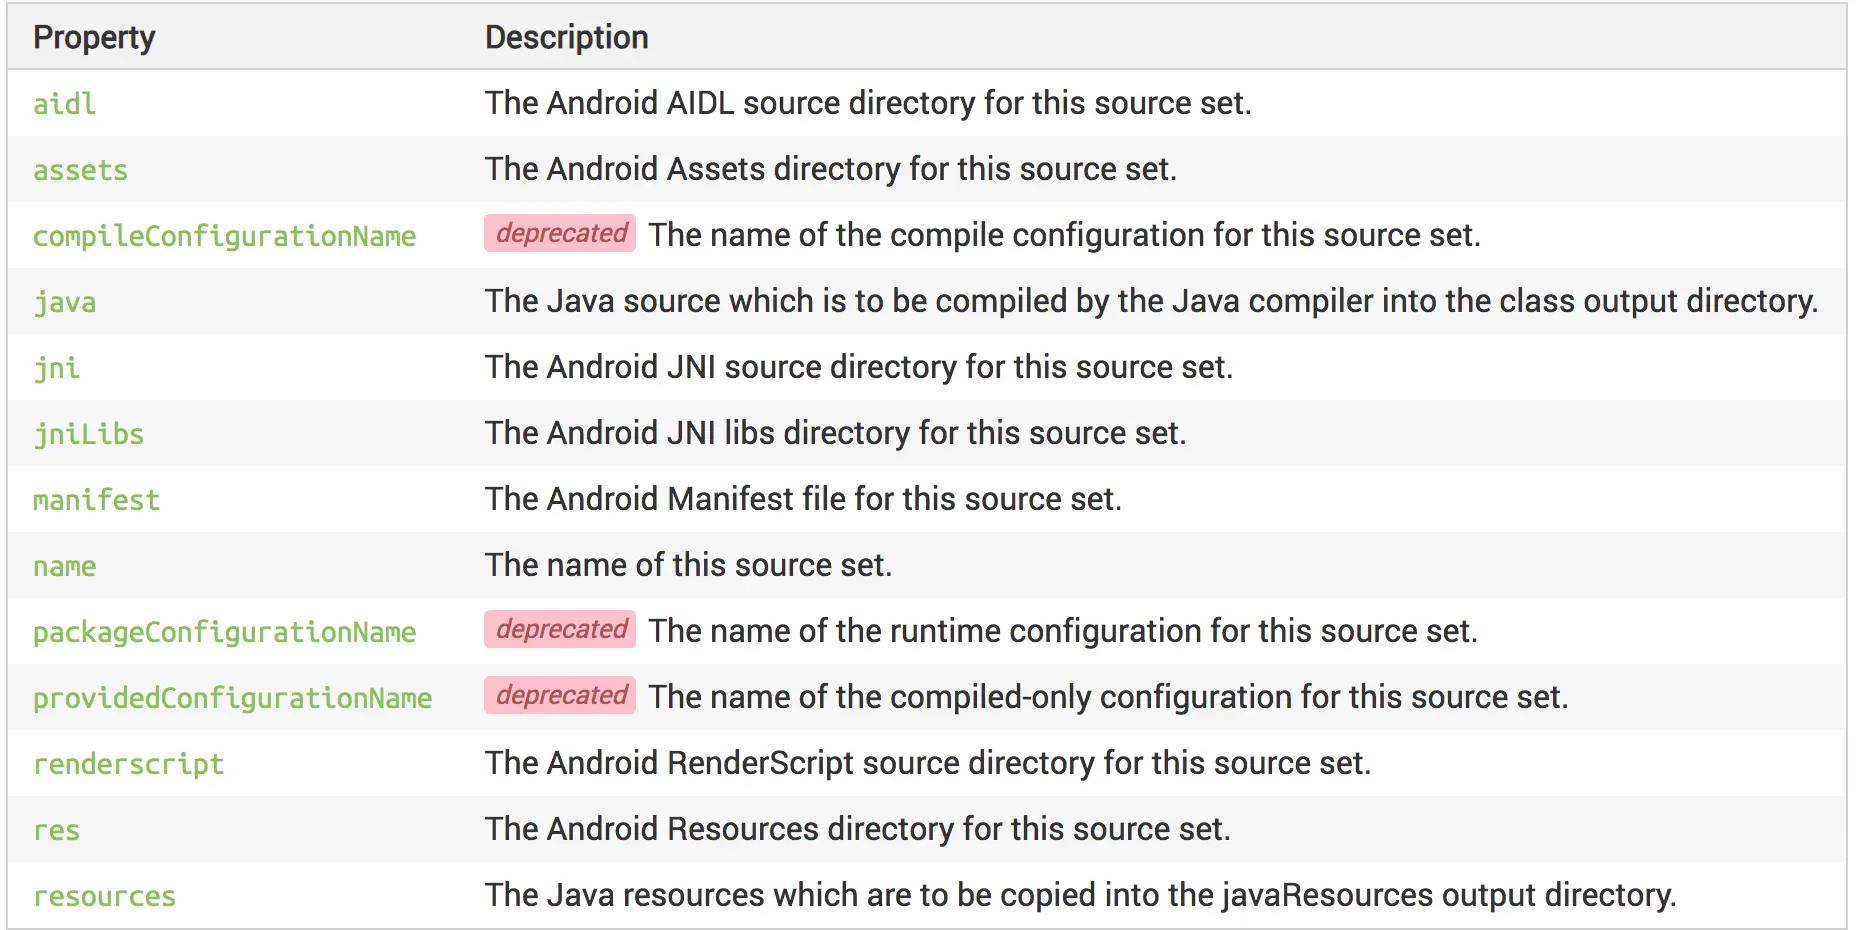1858x930 pixels.
Task: Open the res property link
Action: click(x=56, y=830)
